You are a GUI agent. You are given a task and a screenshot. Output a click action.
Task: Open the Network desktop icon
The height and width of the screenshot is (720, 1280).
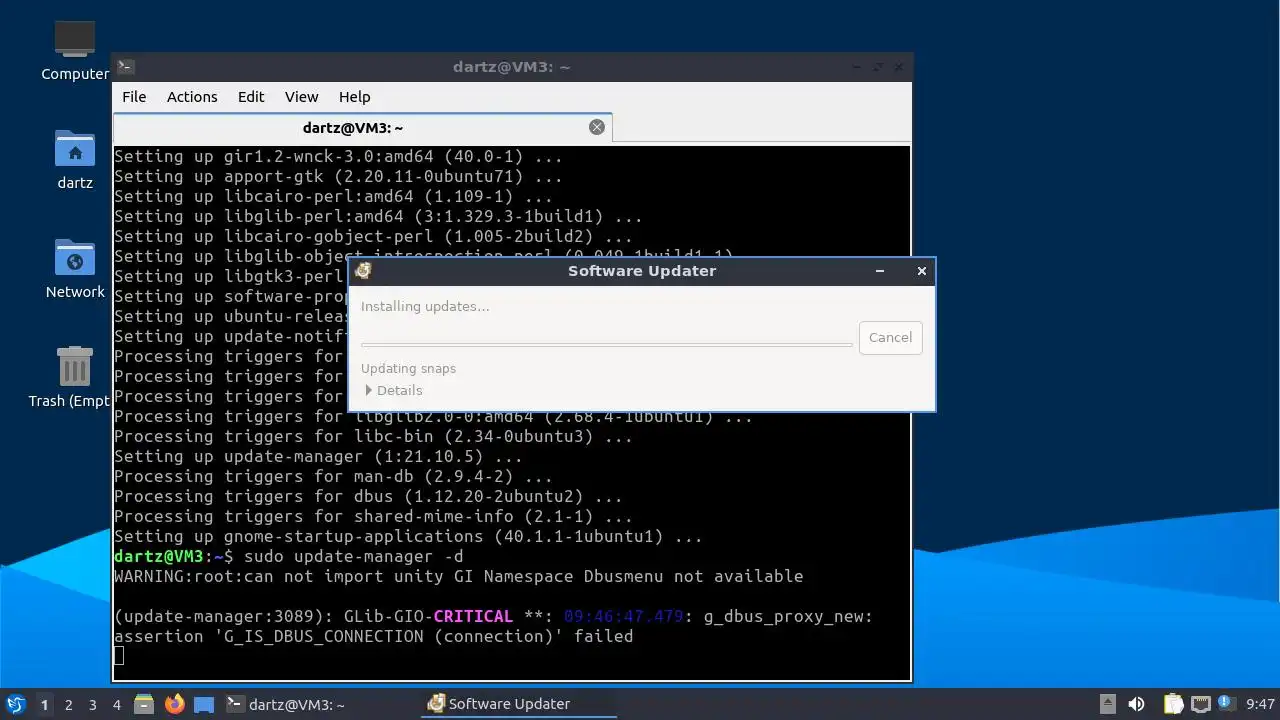pos(75,258)
